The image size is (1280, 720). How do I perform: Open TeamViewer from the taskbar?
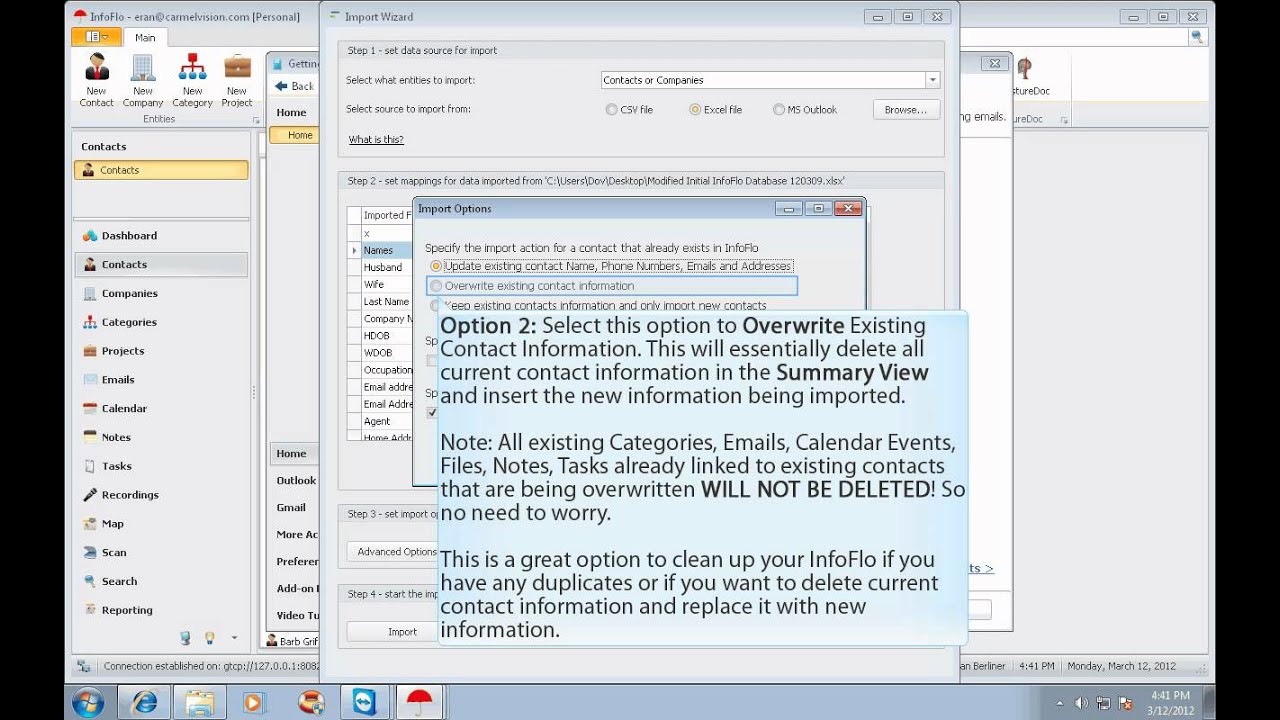point(365,702)
